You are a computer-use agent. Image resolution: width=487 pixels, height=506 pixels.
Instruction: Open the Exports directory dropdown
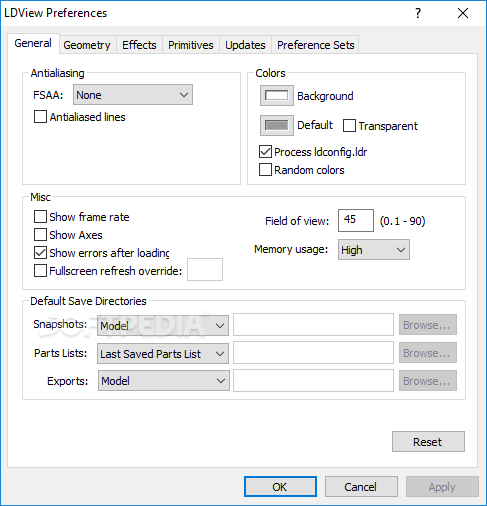coord(164,381)
